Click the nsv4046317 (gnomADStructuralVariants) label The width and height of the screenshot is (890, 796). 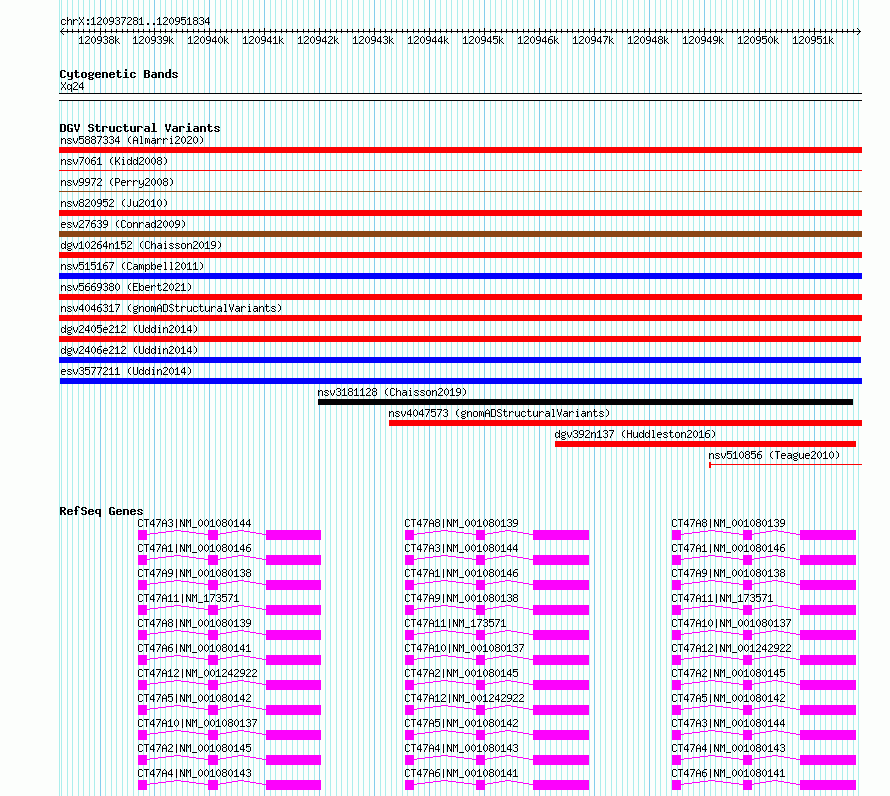[x=171, y=308]
